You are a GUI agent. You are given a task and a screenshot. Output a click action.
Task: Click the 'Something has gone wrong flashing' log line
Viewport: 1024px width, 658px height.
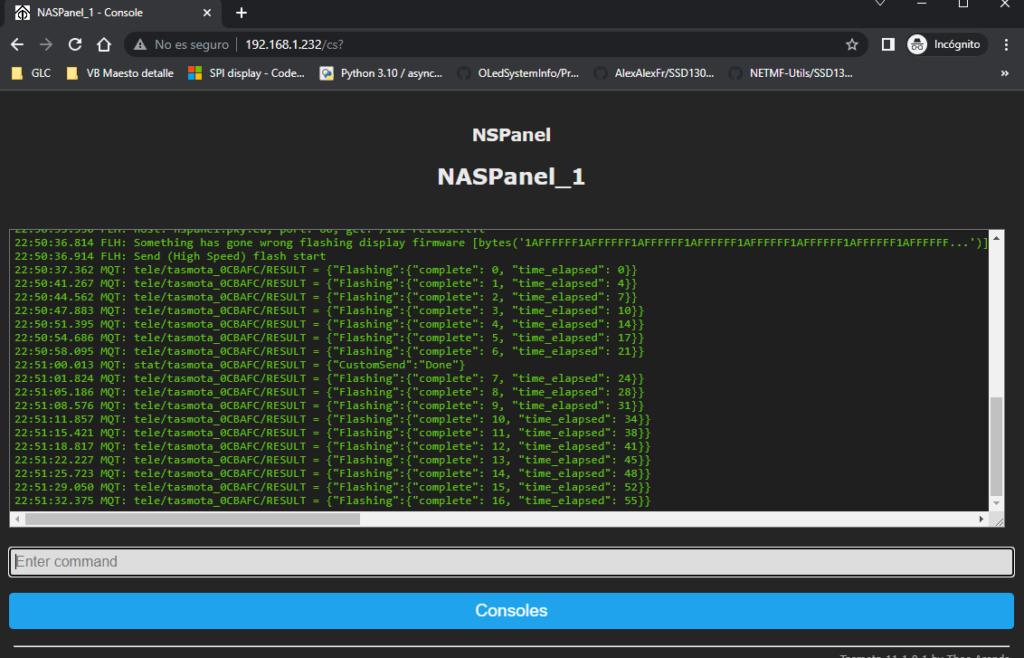502,242
